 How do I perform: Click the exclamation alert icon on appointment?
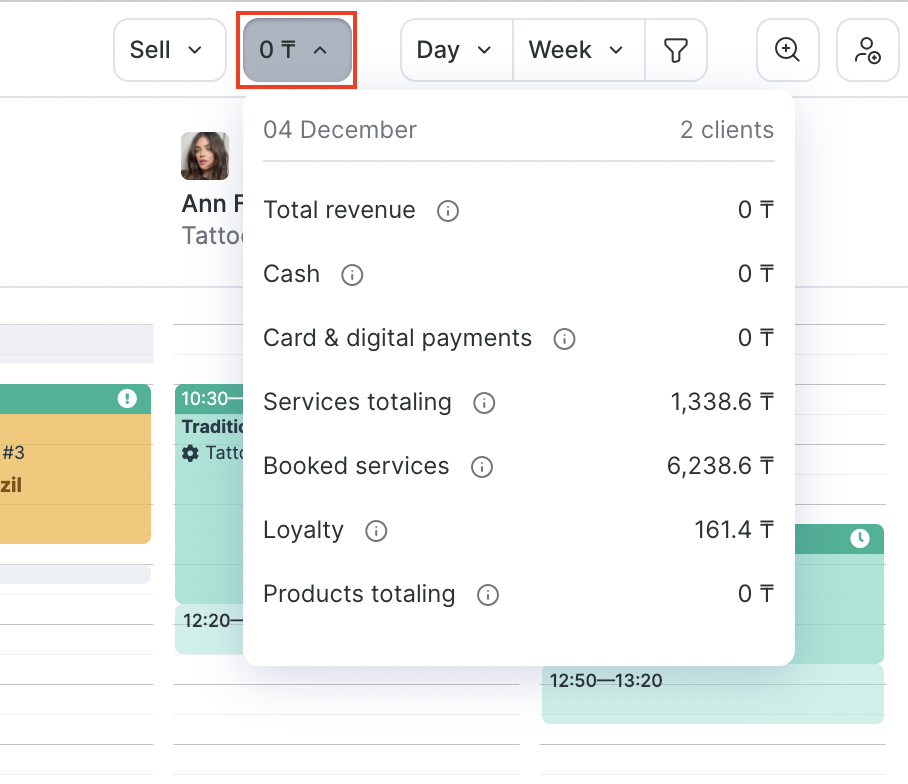point(127,399)
